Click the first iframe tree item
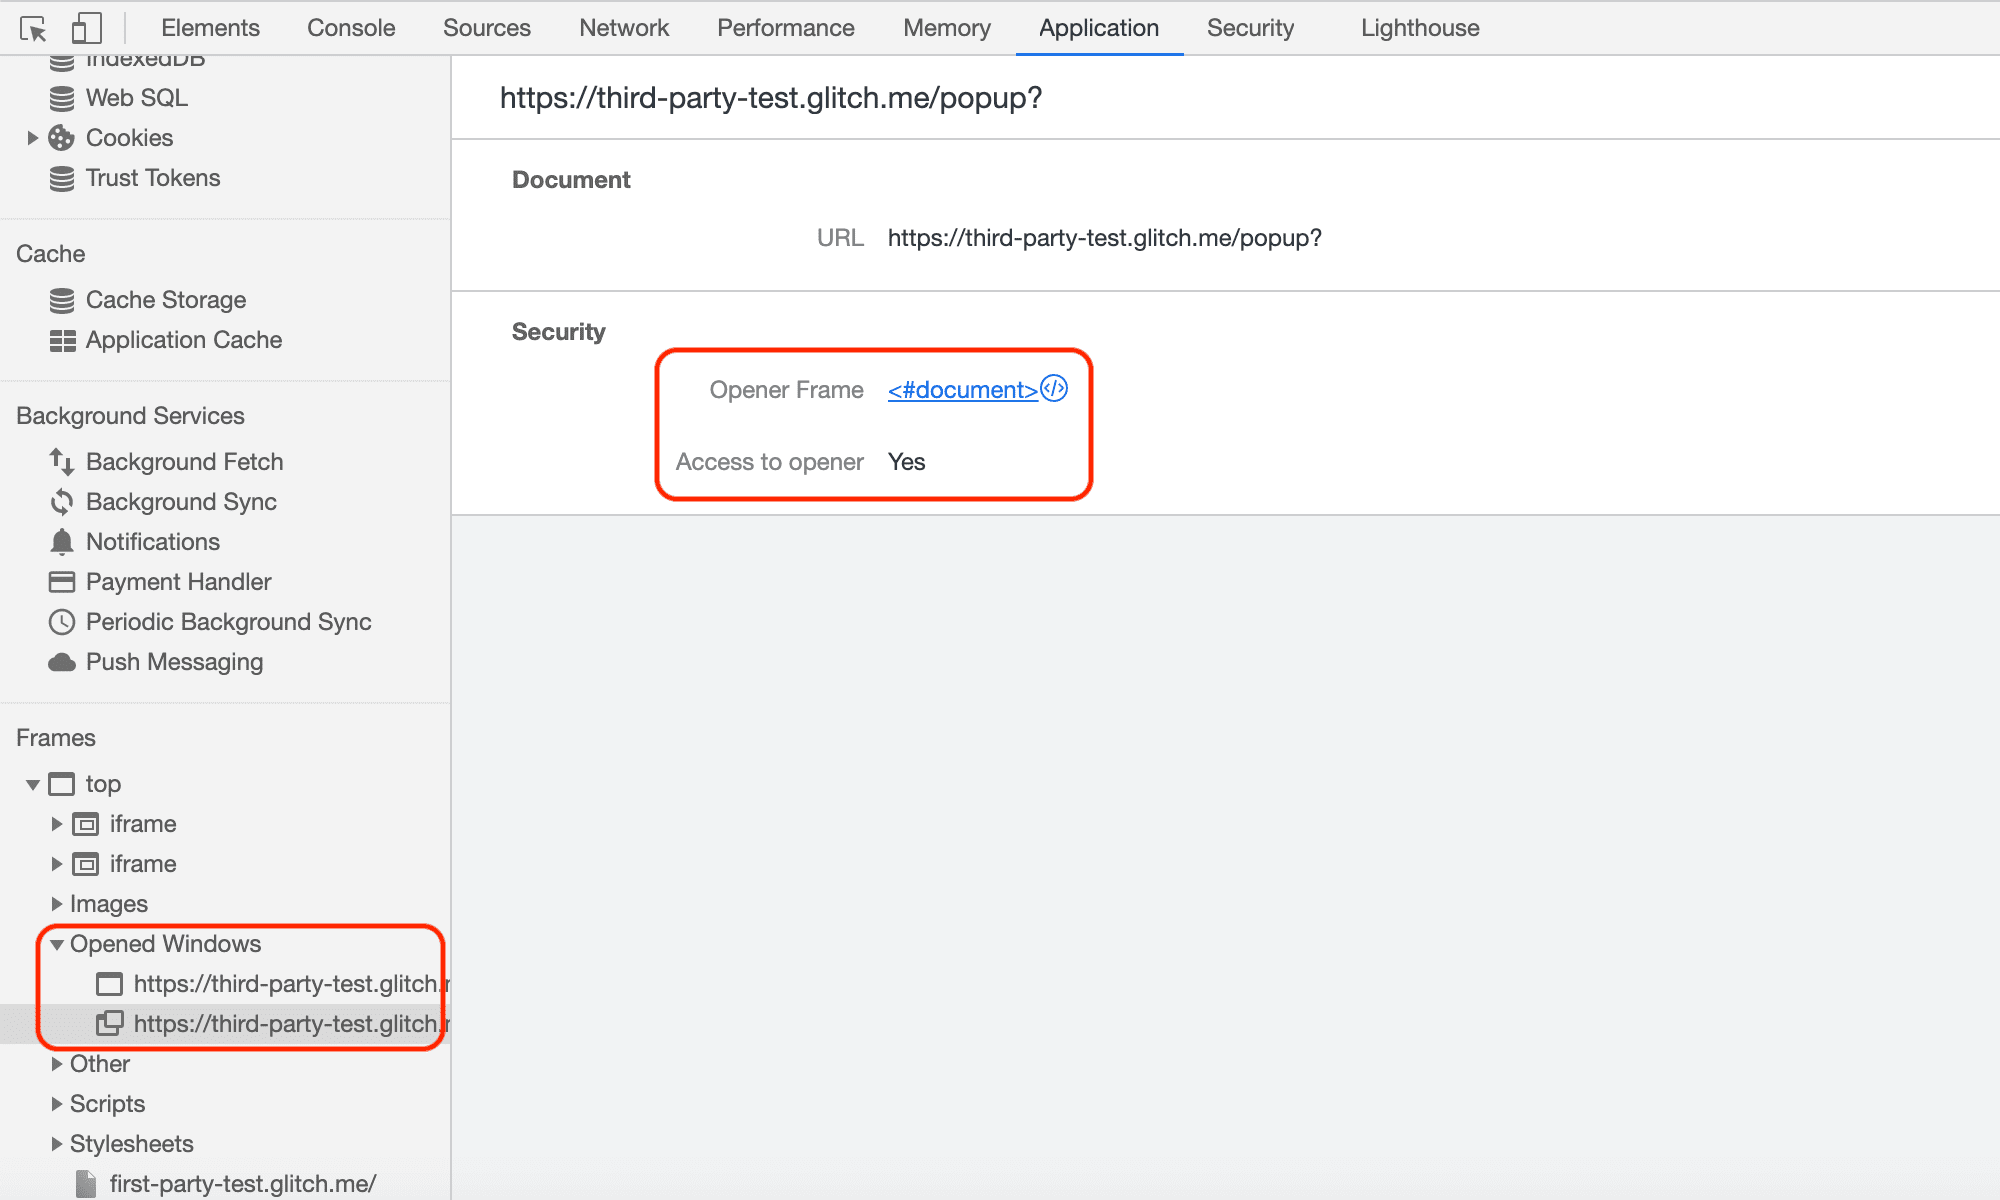 coord(141,823)
